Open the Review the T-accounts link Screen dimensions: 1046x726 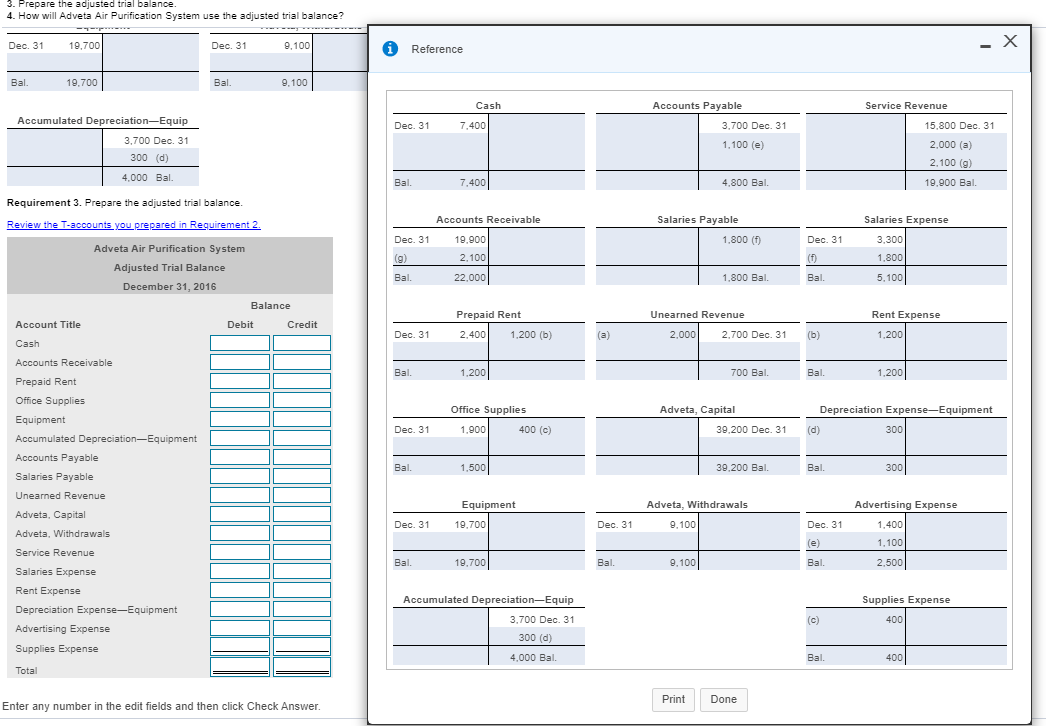[133, 225]
